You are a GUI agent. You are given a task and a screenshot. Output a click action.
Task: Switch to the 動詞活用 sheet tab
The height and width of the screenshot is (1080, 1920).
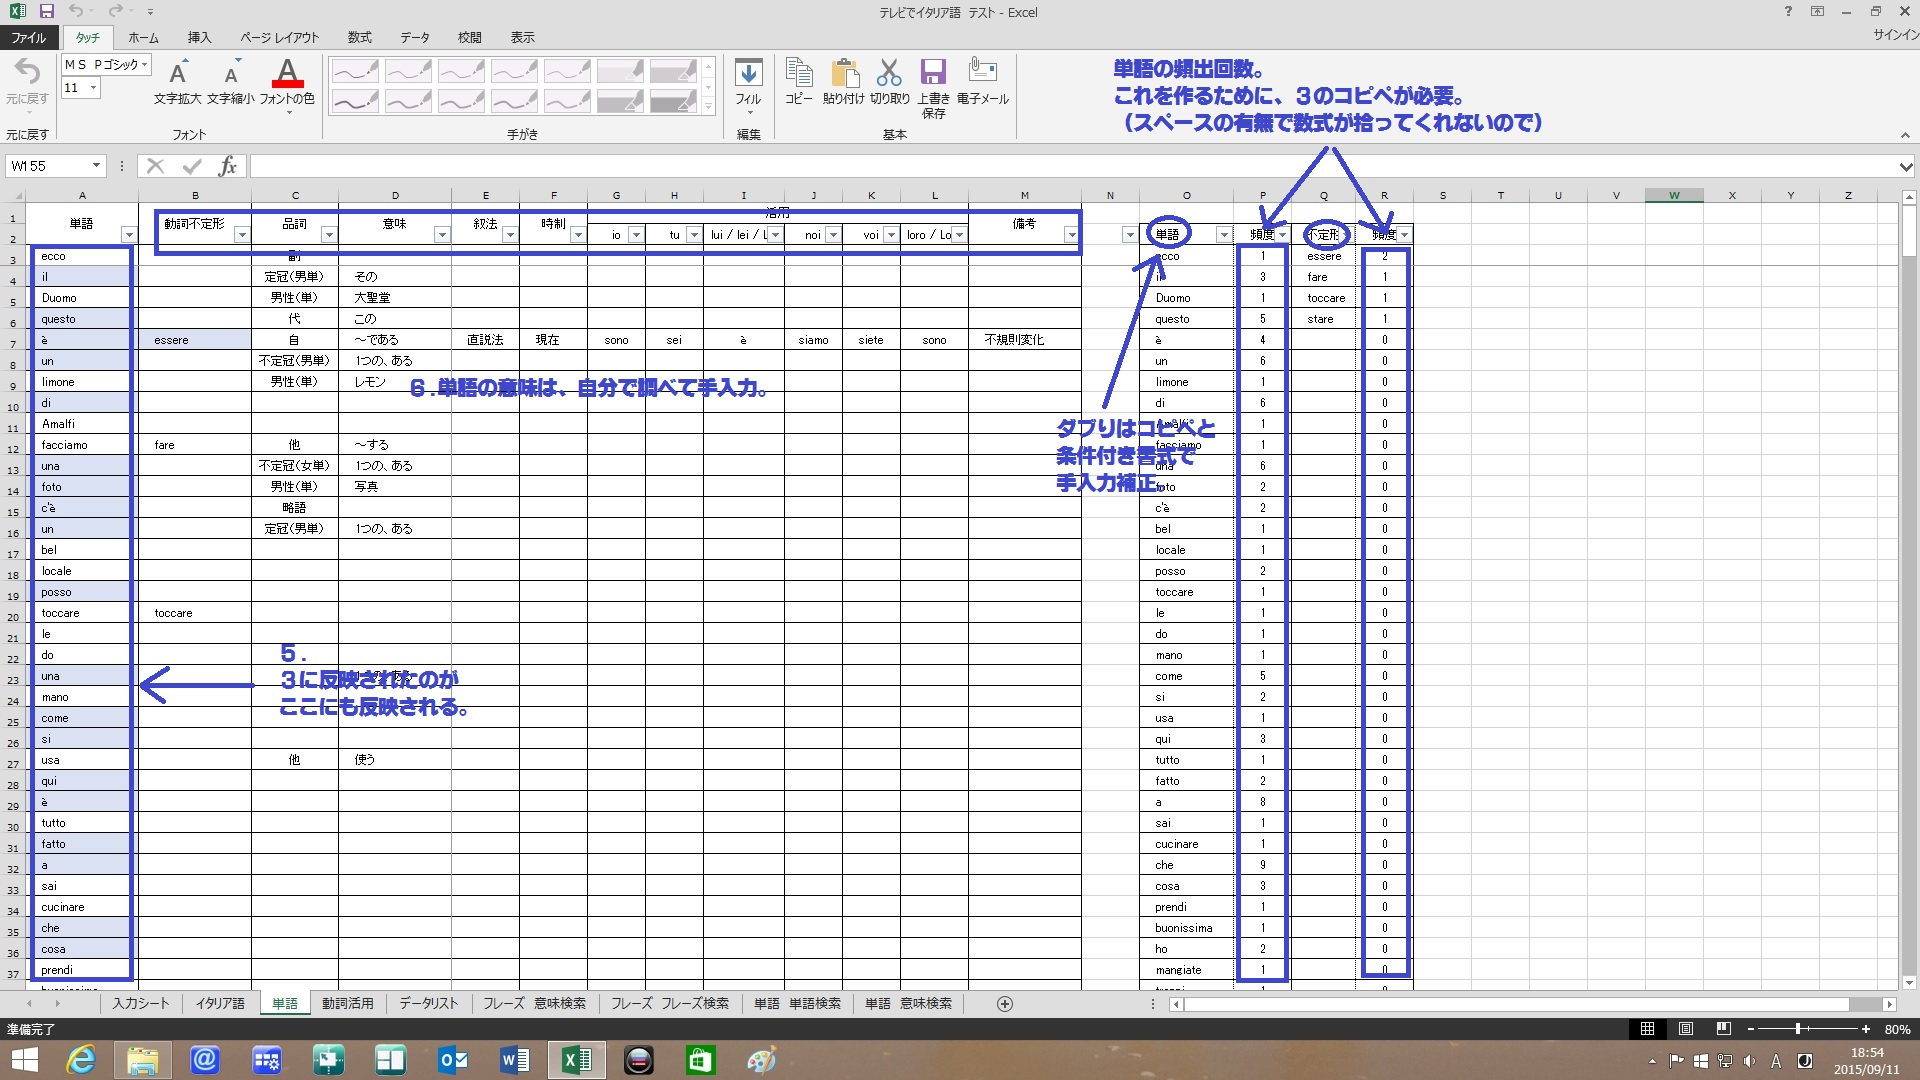pos(347,1003)
